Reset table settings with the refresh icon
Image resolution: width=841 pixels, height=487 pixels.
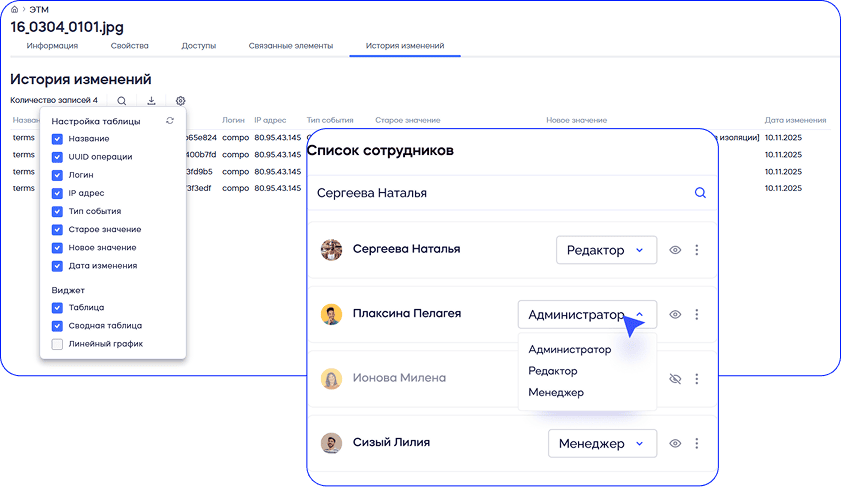(170, 121)
